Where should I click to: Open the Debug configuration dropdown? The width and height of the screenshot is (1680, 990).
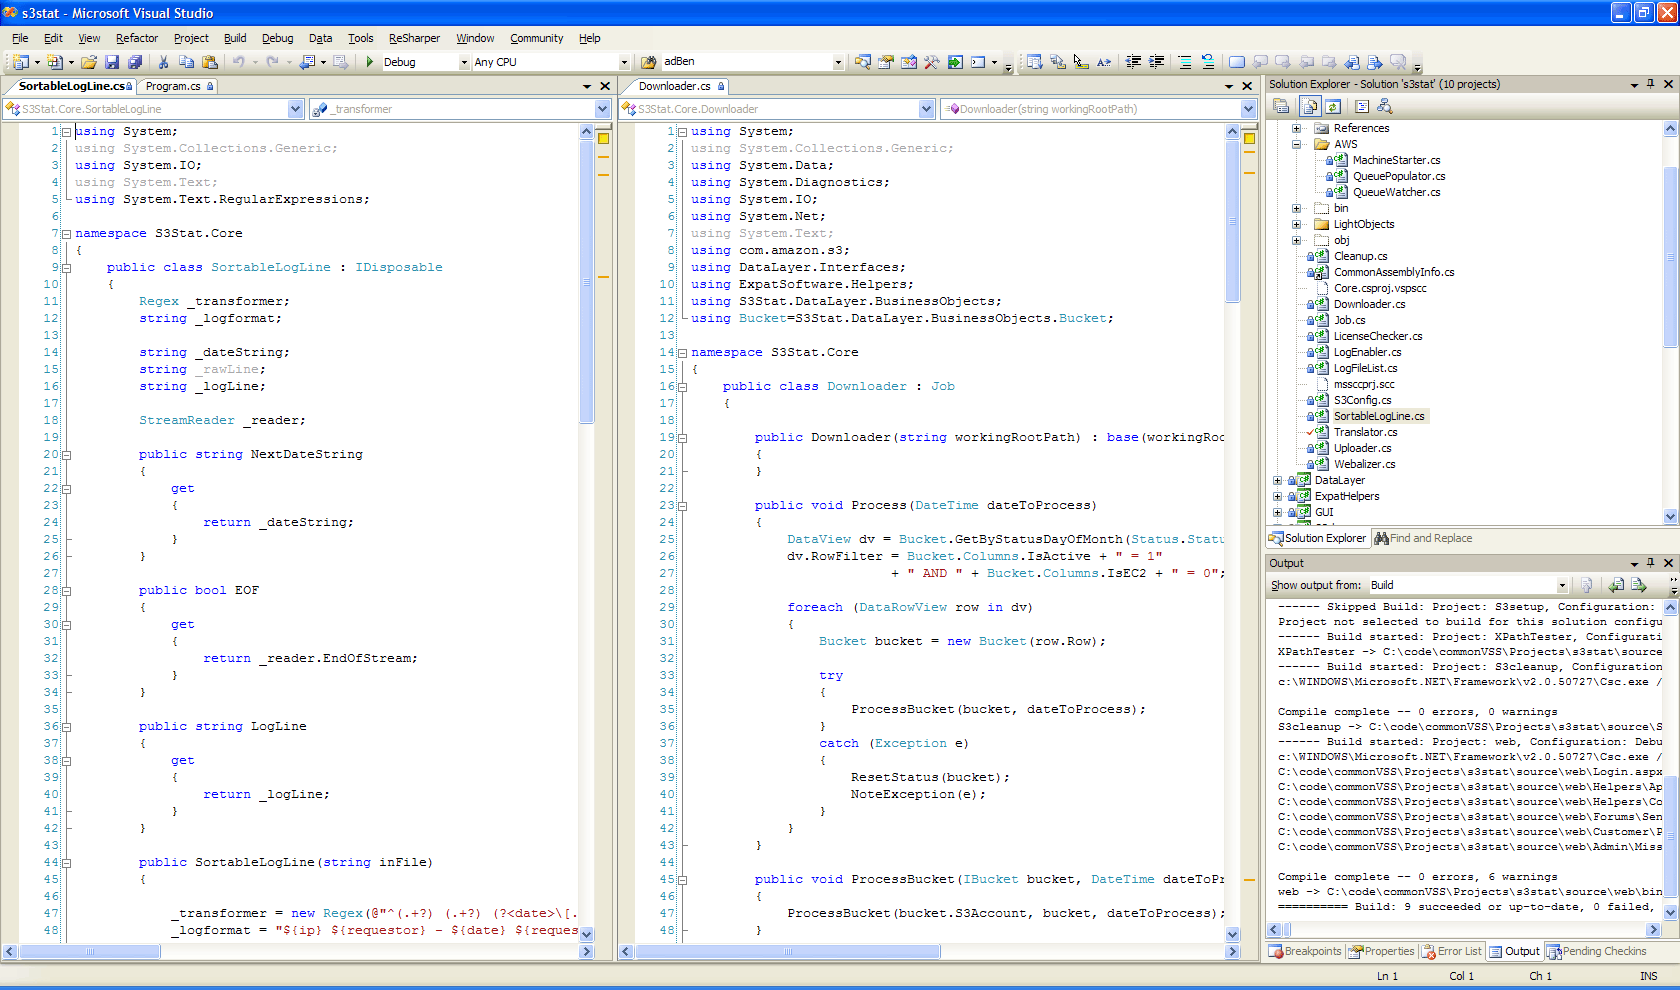(464, 62)
